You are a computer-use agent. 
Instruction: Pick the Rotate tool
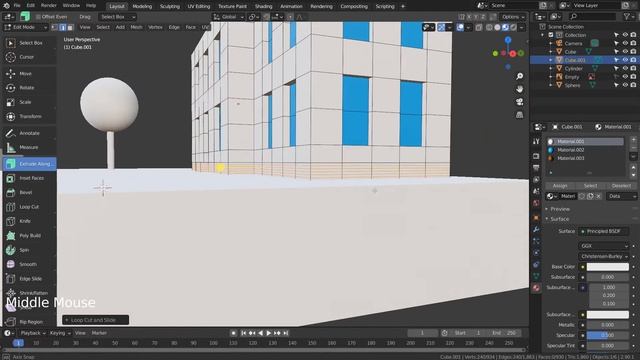(29, 88)
